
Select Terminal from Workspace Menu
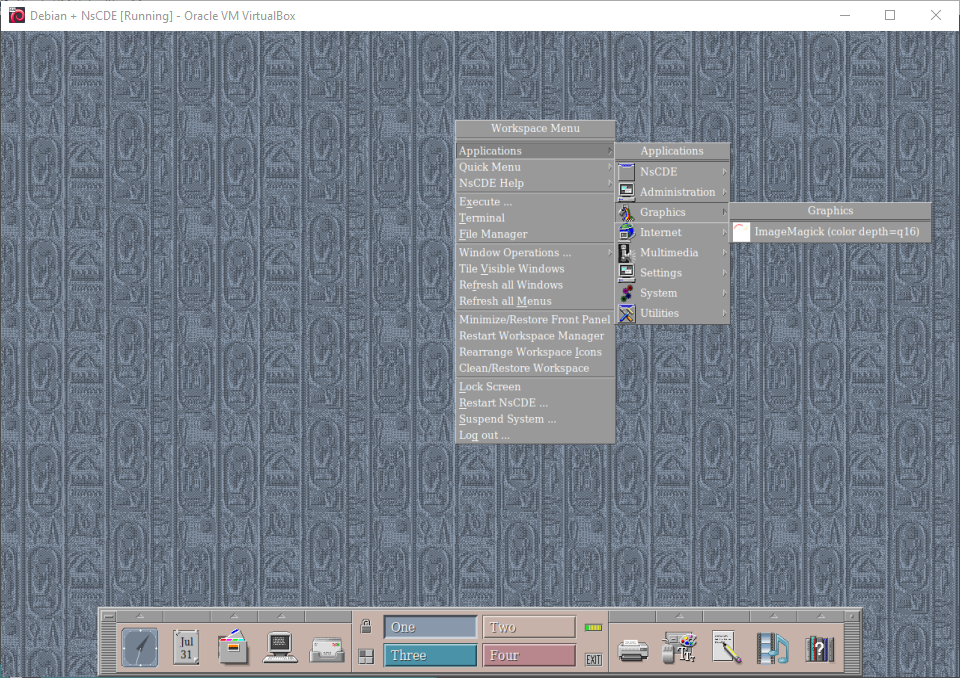[x=482, y=218]
